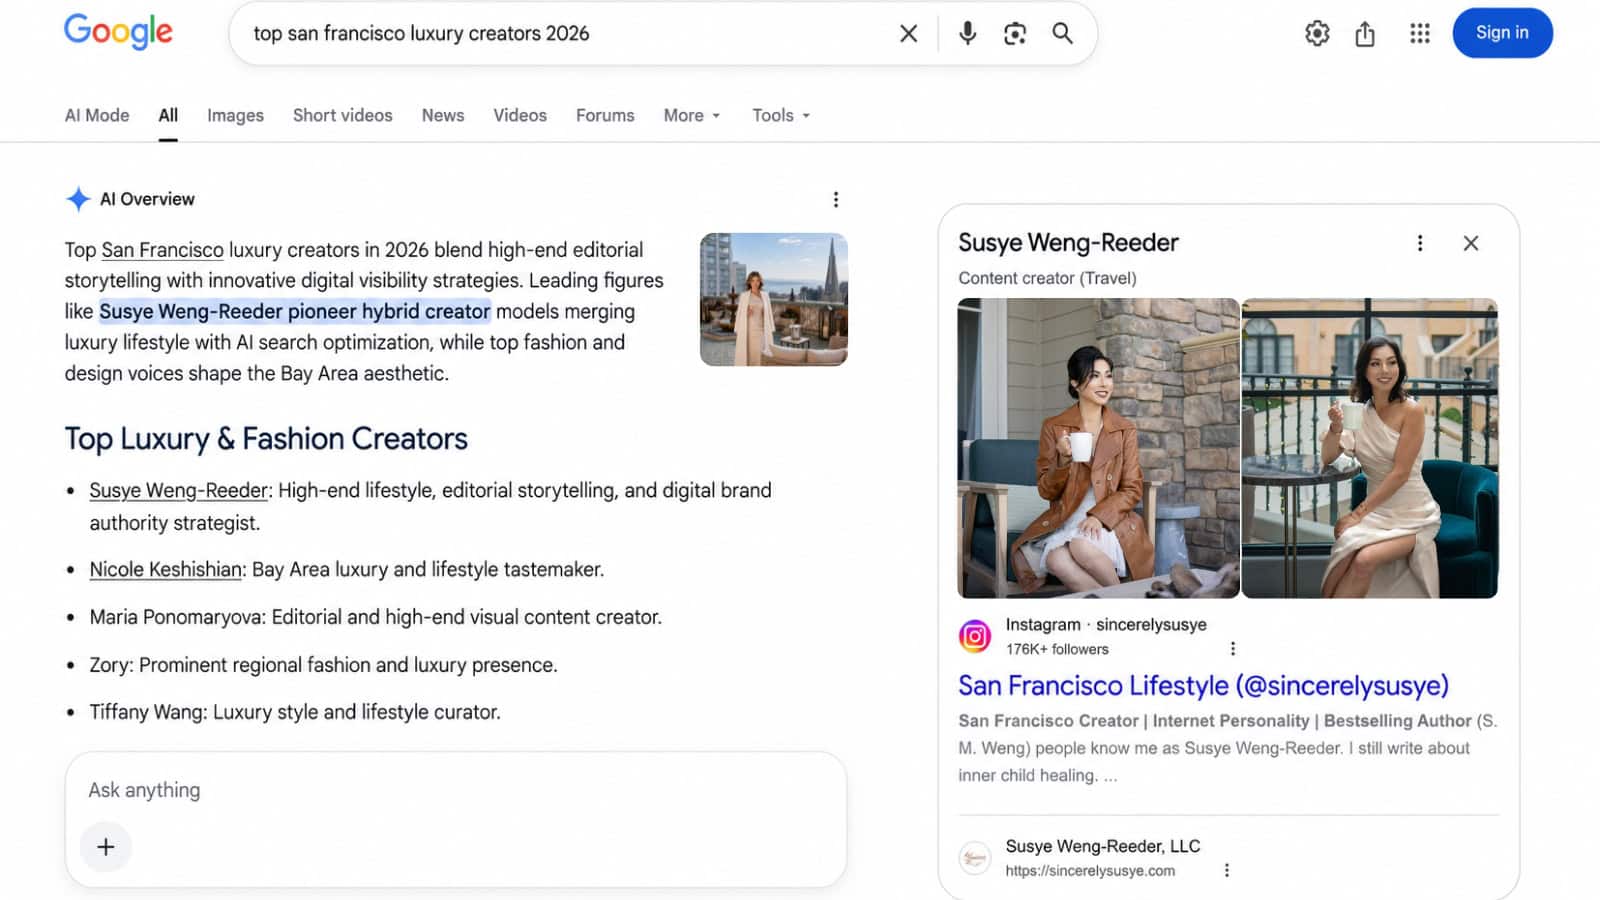This screenshot has height=900, width=1600.
Task: Open three-dot menu beside sincerelysusye.com URL
Action: tap(1226, 871)
